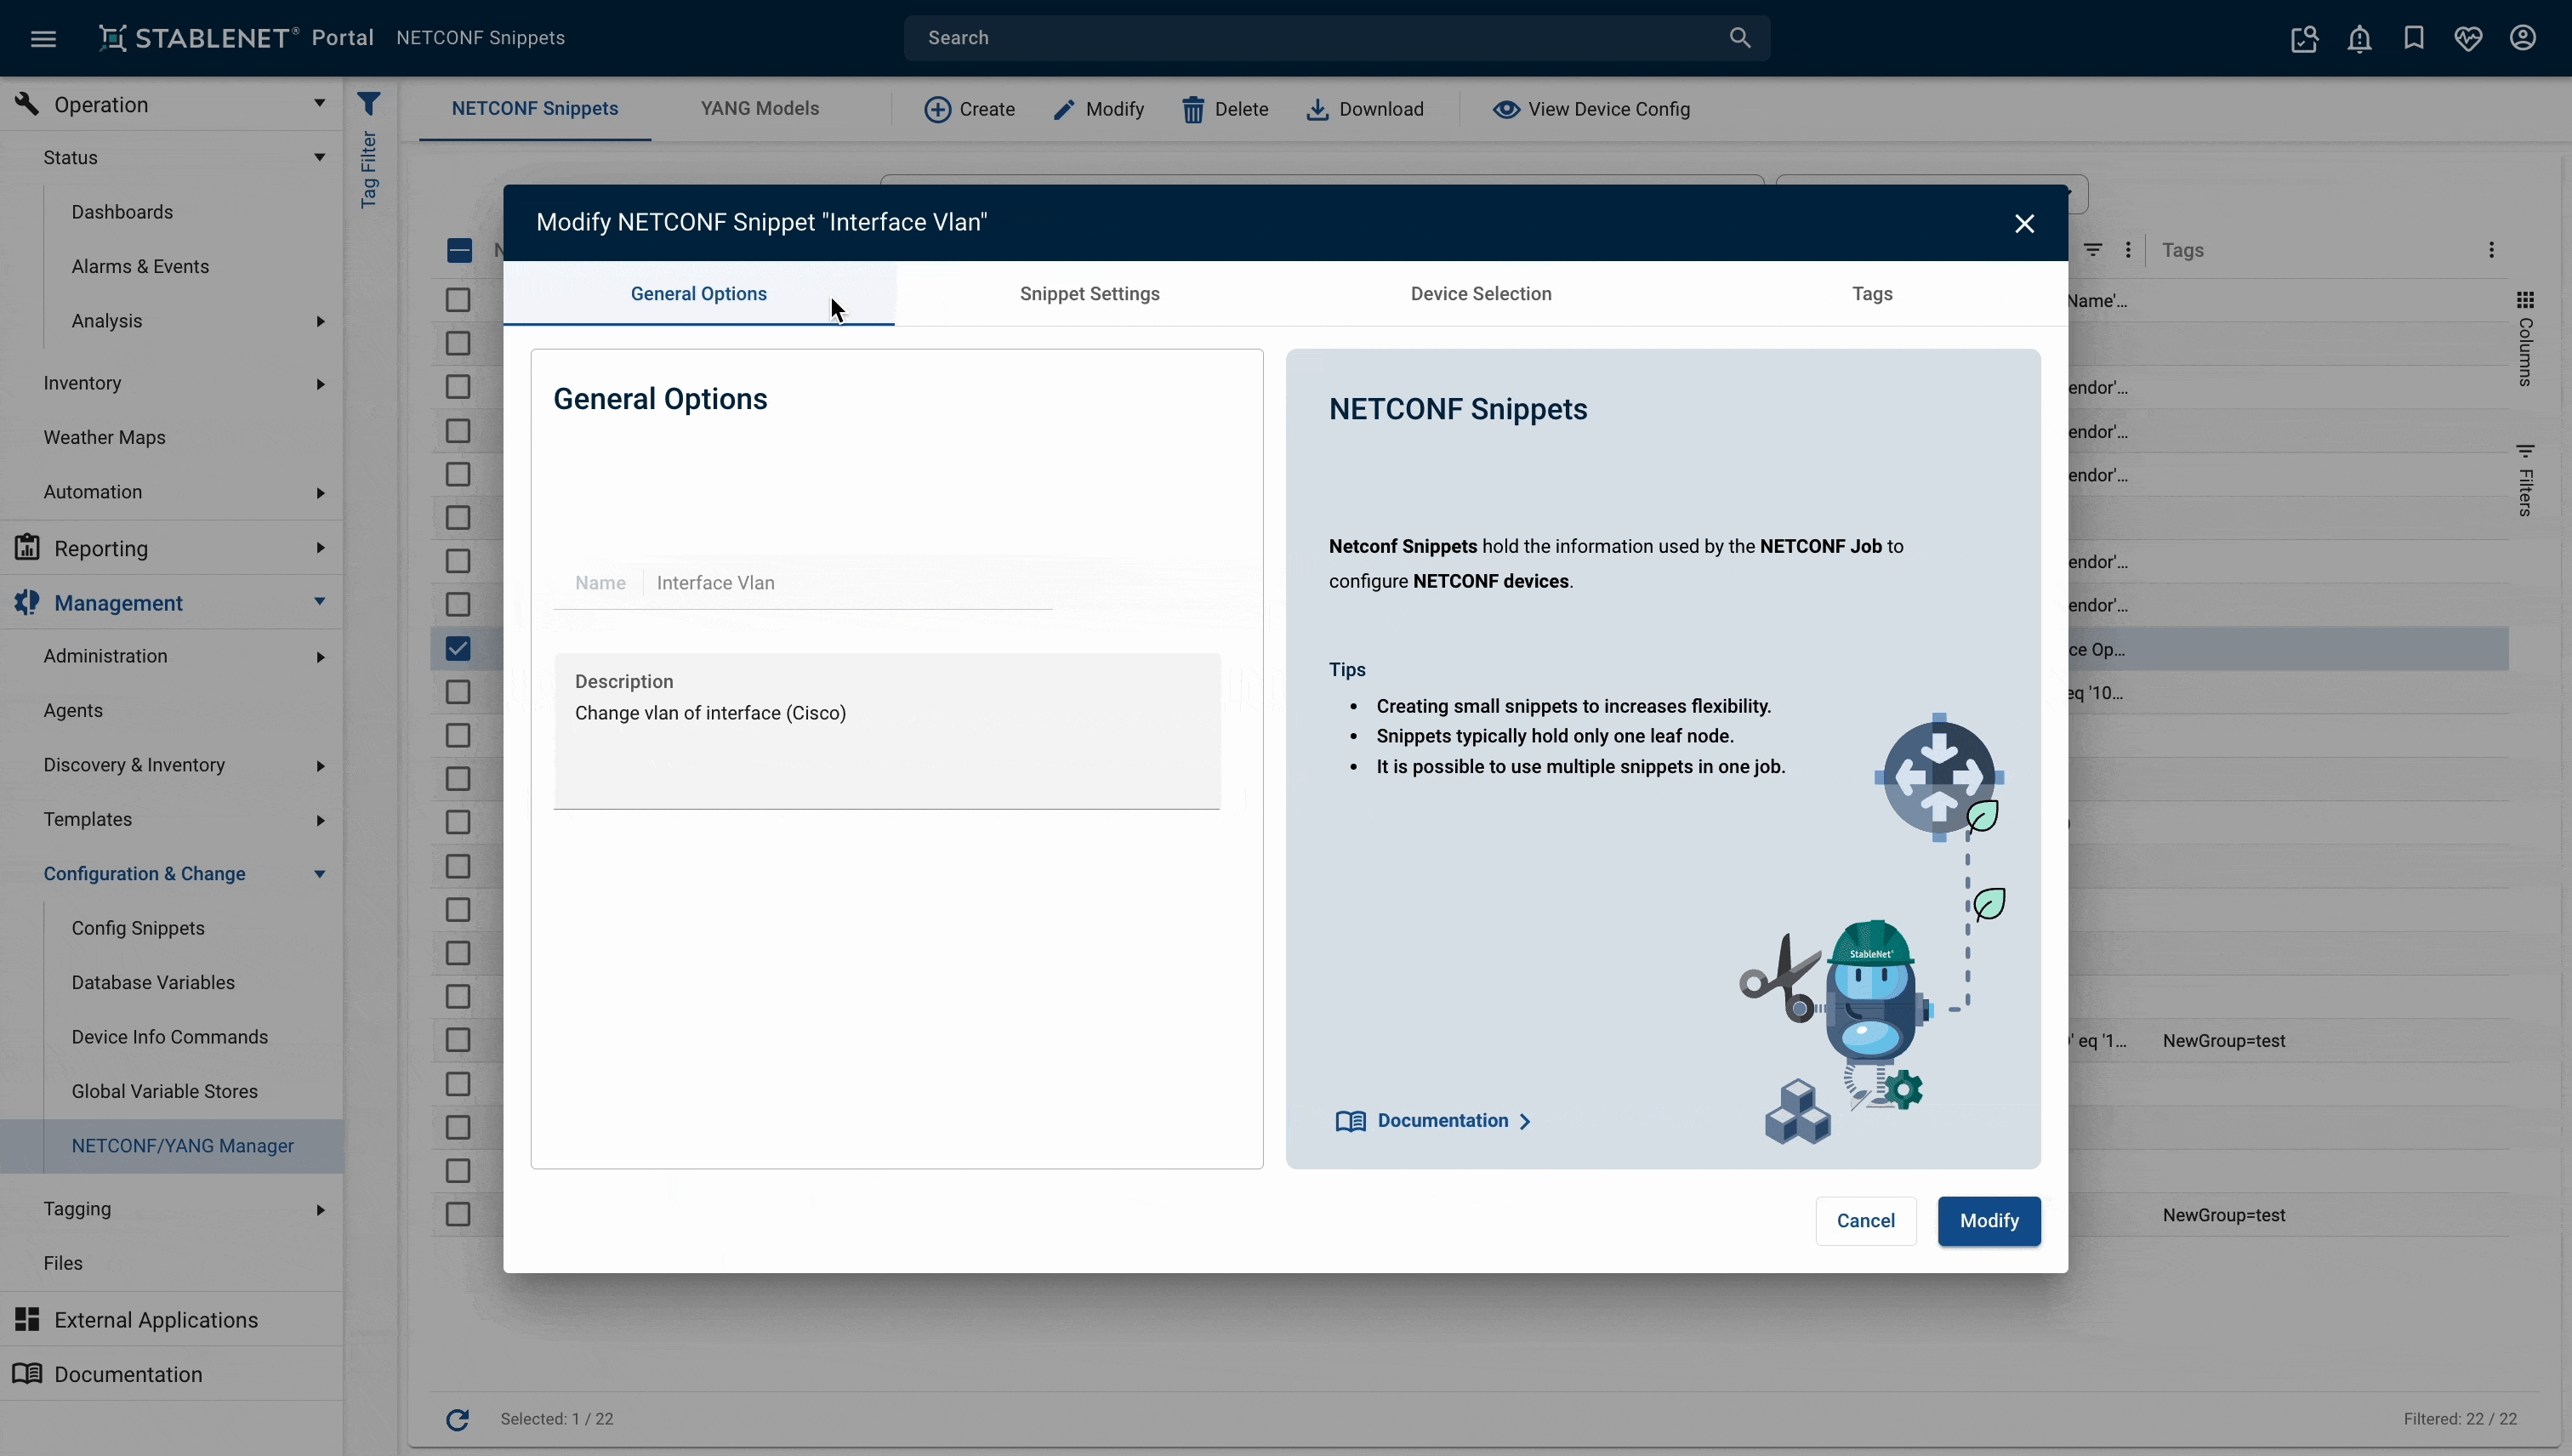
Task: Open the YANG Models tab
Action: click(759, 109)
